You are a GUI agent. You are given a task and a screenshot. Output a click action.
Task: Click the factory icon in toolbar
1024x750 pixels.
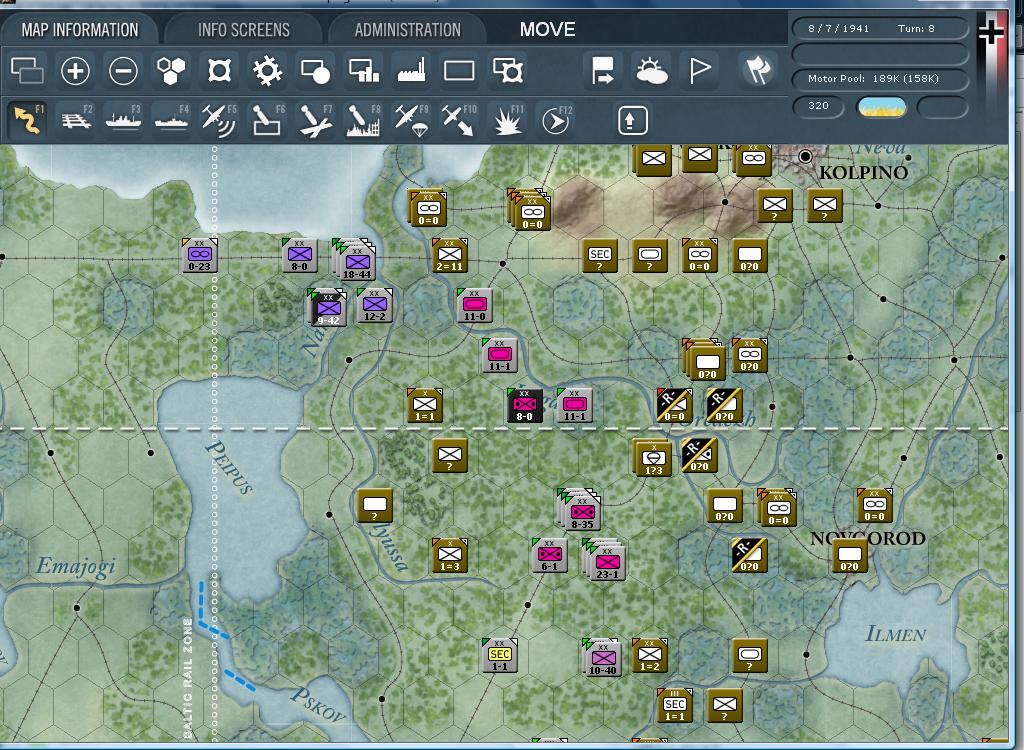412,71
